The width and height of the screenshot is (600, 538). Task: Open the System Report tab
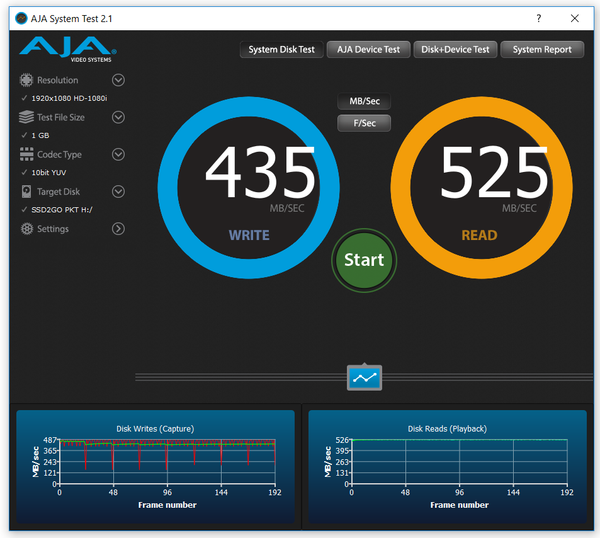coord(542,49)
